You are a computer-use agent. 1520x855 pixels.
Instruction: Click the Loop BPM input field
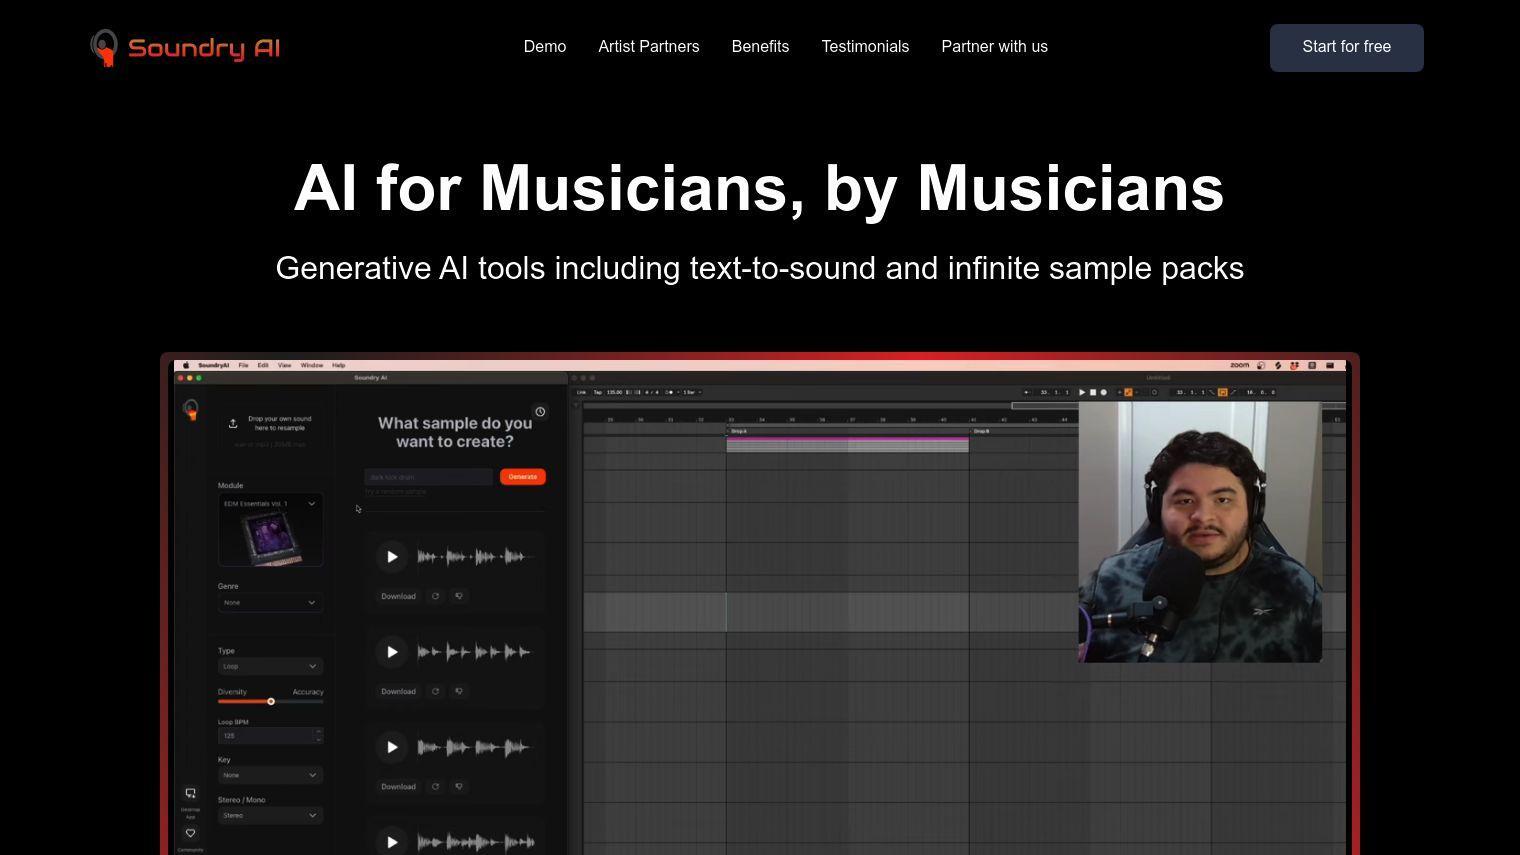coord(270,736)
